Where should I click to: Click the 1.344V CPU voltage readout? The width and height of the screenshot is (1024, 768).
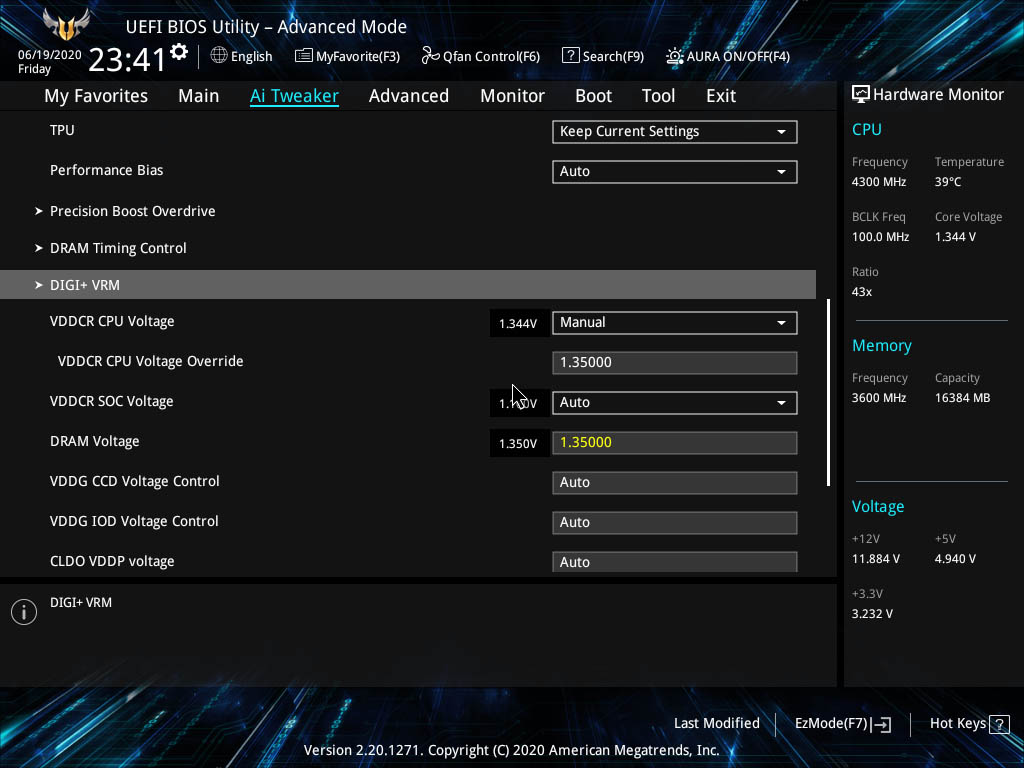pos(518,324)
